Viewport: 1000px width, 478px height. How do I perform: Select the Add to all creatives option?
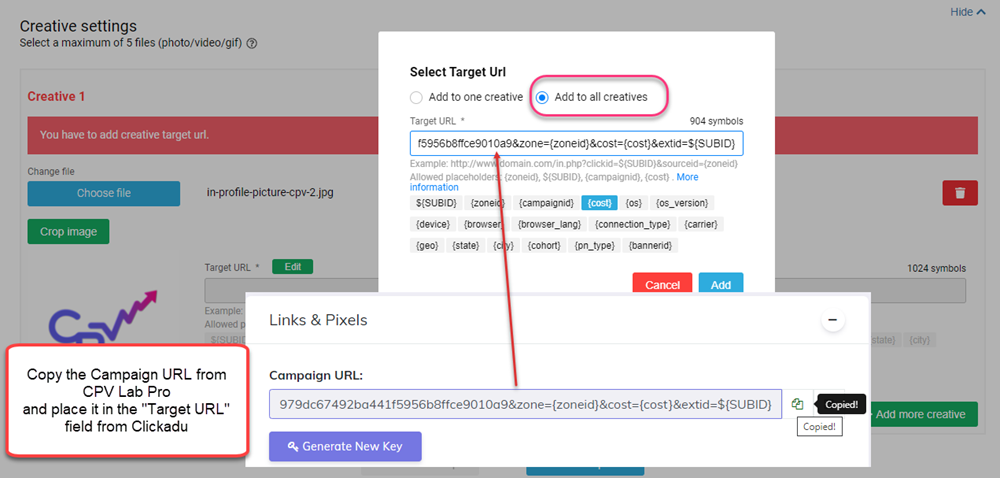543,97
